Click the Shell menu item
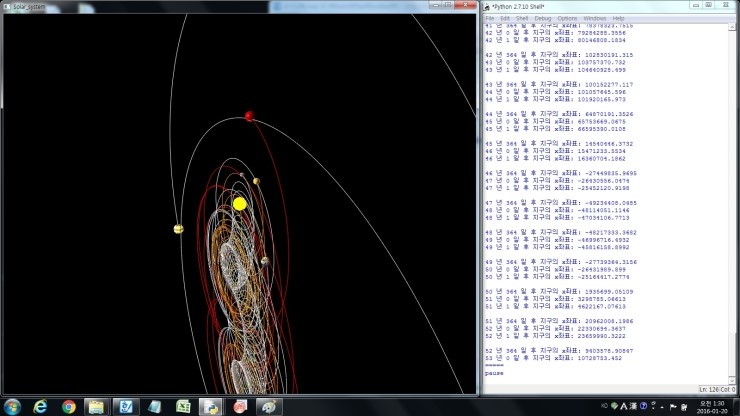The image size is (740, 416). (521, 18)
